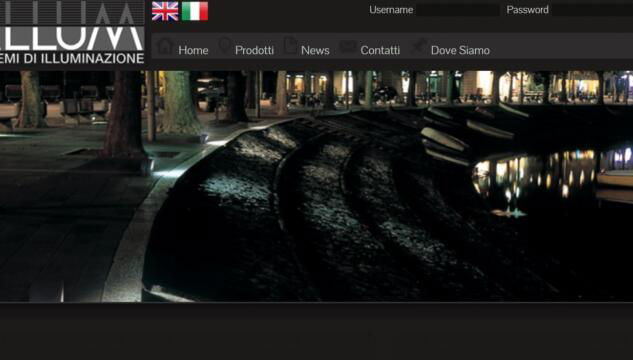Click the Username label text
The width and height of the screenshot is (633, 360).
coord(391,10)
